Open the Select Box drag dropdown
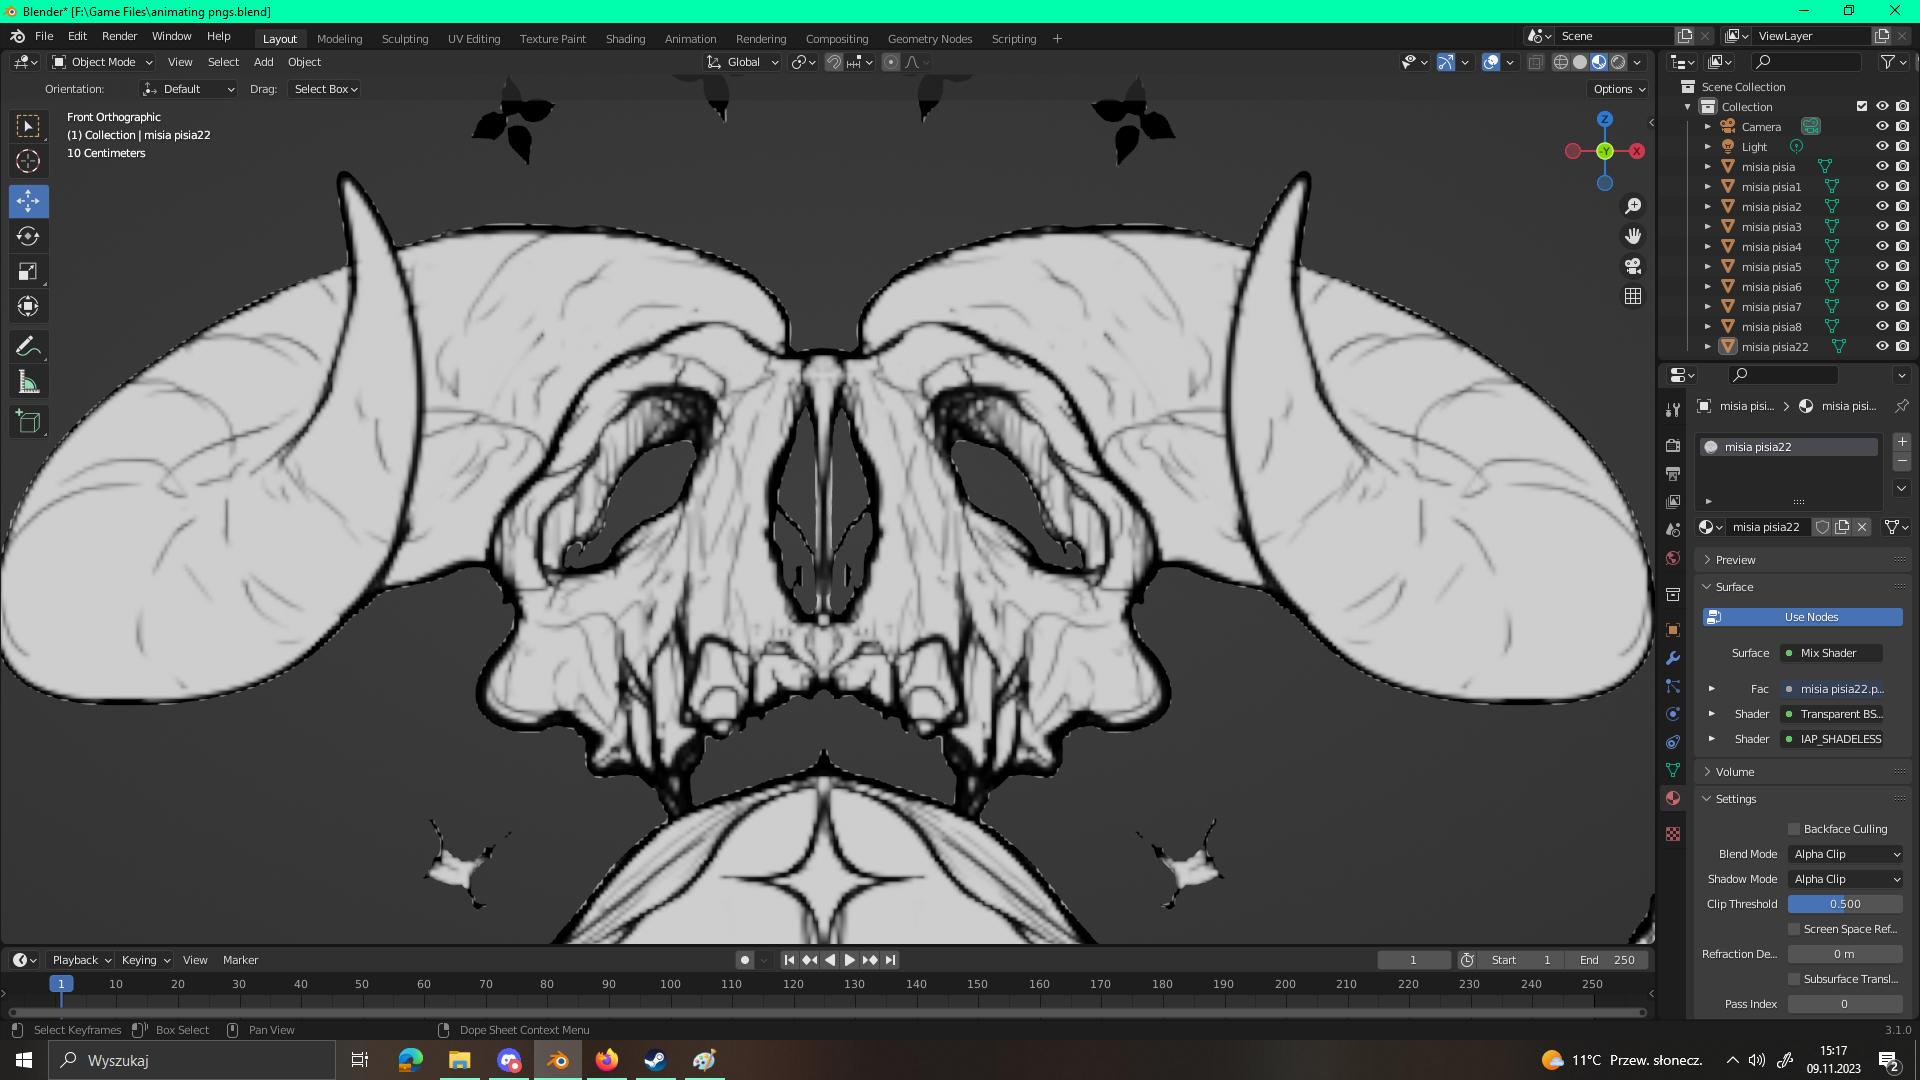Screen dimensions: 1920x1080 [x=325, y=89]
